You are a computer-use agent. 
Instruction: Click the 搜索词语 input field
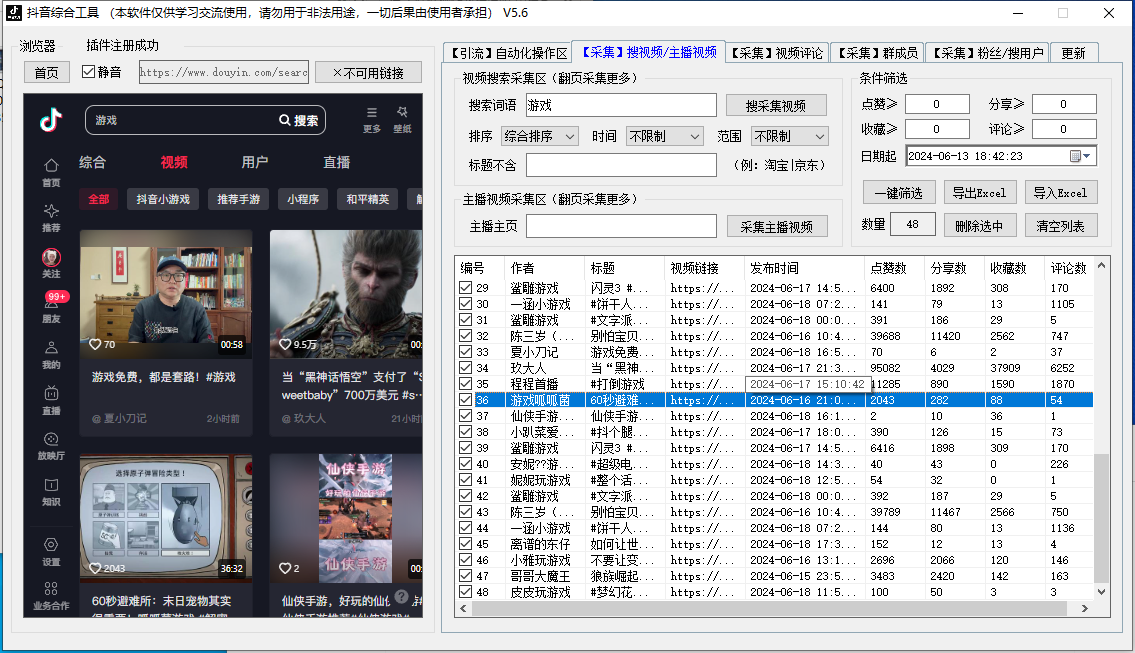621,105
